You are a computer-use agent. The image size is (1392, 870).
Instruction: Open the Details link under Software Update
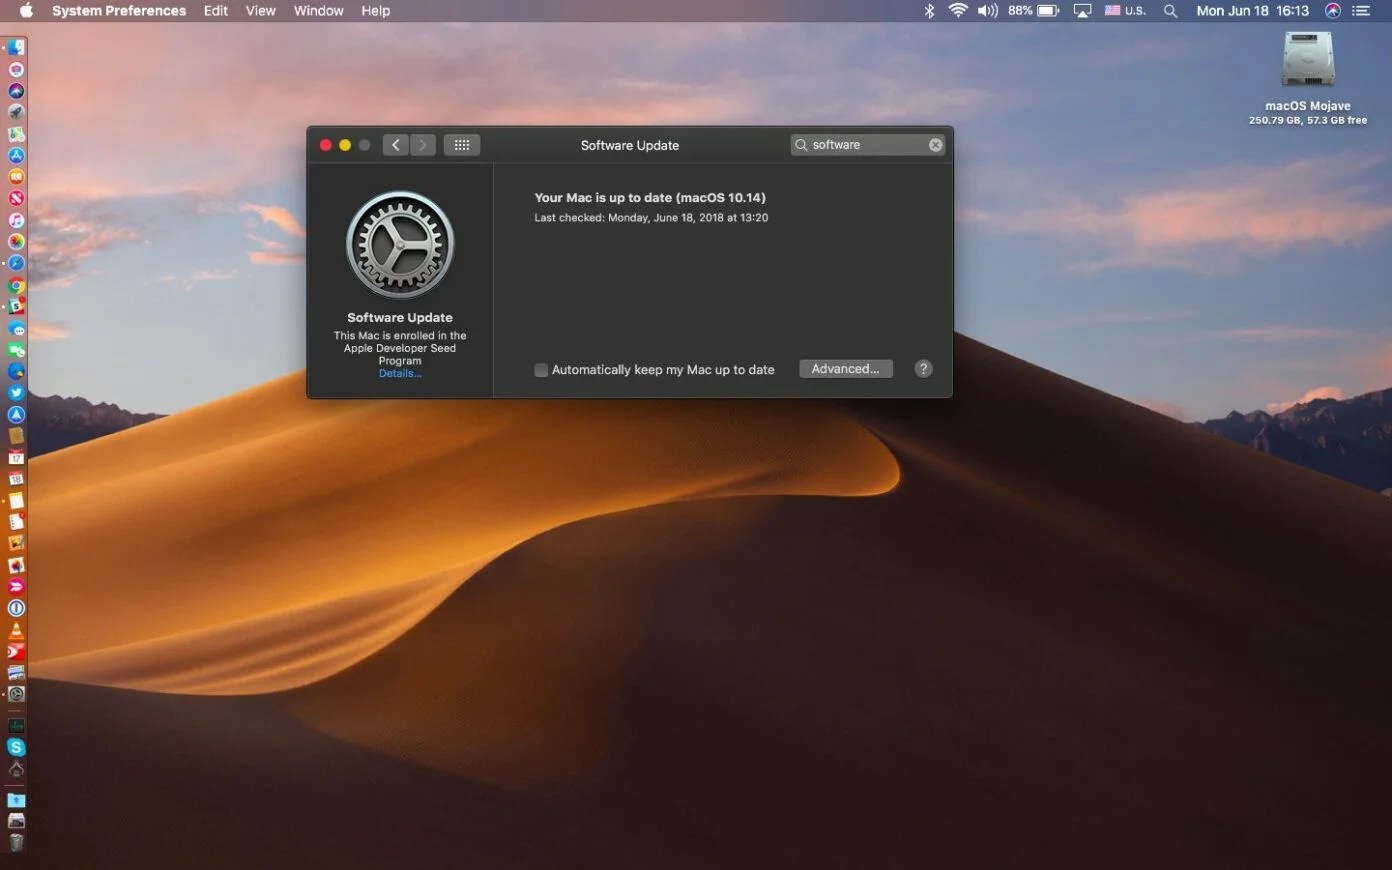[x=399, y=373]
